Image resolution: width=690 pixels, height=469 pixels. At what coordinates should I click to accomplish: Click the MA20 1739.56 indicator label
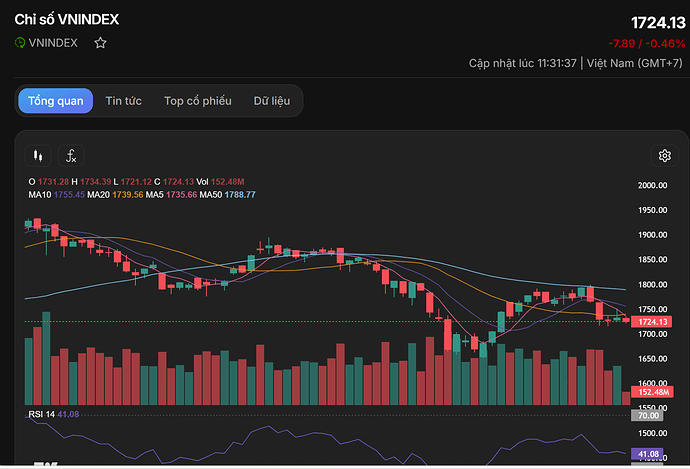tap(115, 194)
